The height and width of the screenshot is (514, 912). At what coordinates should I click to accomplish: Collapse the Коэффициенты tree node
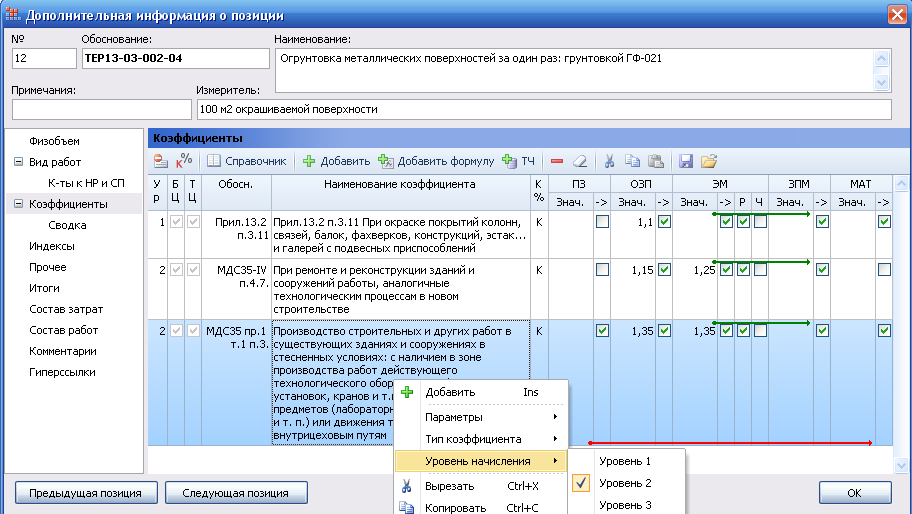click(x=18, y=204)
